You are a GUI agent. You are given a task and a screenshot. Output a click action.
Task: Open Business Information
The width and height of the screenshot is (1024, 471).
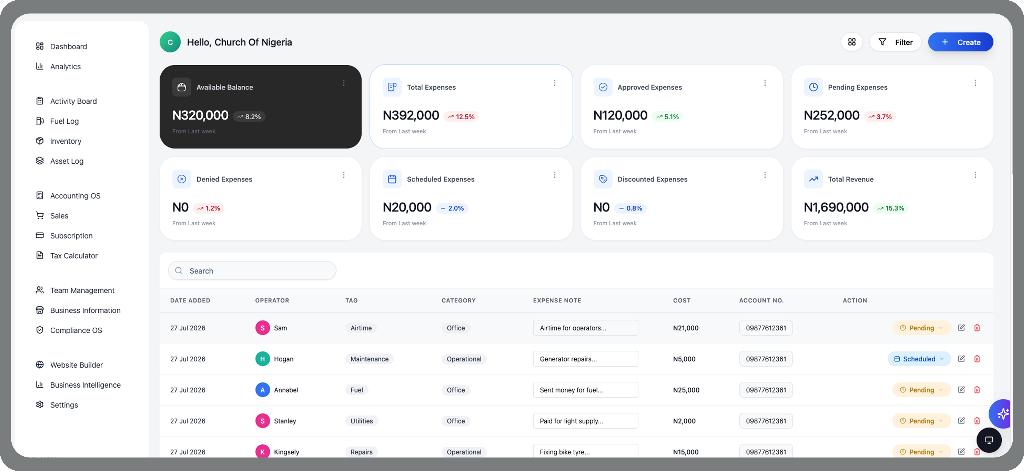coord(78,310)
